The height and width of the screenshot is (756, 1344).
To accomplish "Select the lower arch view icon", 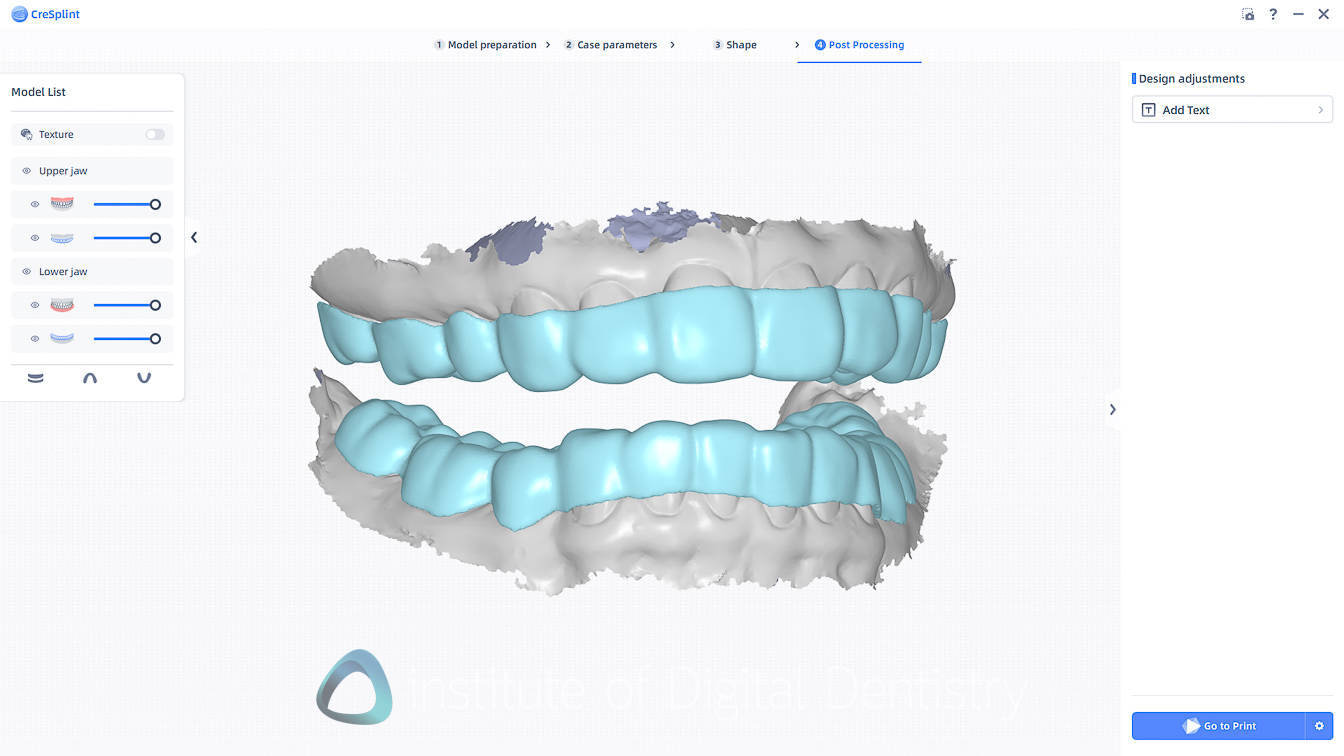I will point(144,378).
